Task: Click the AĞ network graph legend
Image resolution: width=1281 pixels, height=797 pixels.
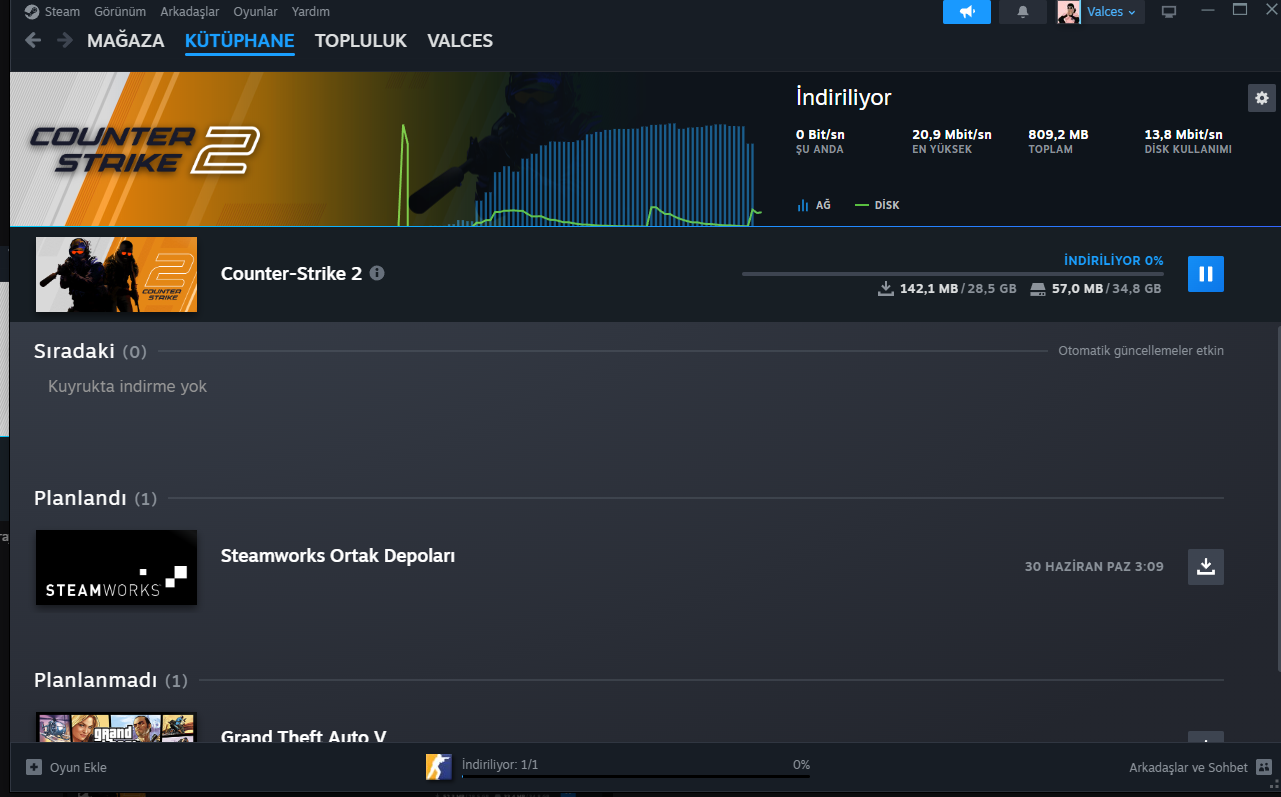Action: (814, 205)
